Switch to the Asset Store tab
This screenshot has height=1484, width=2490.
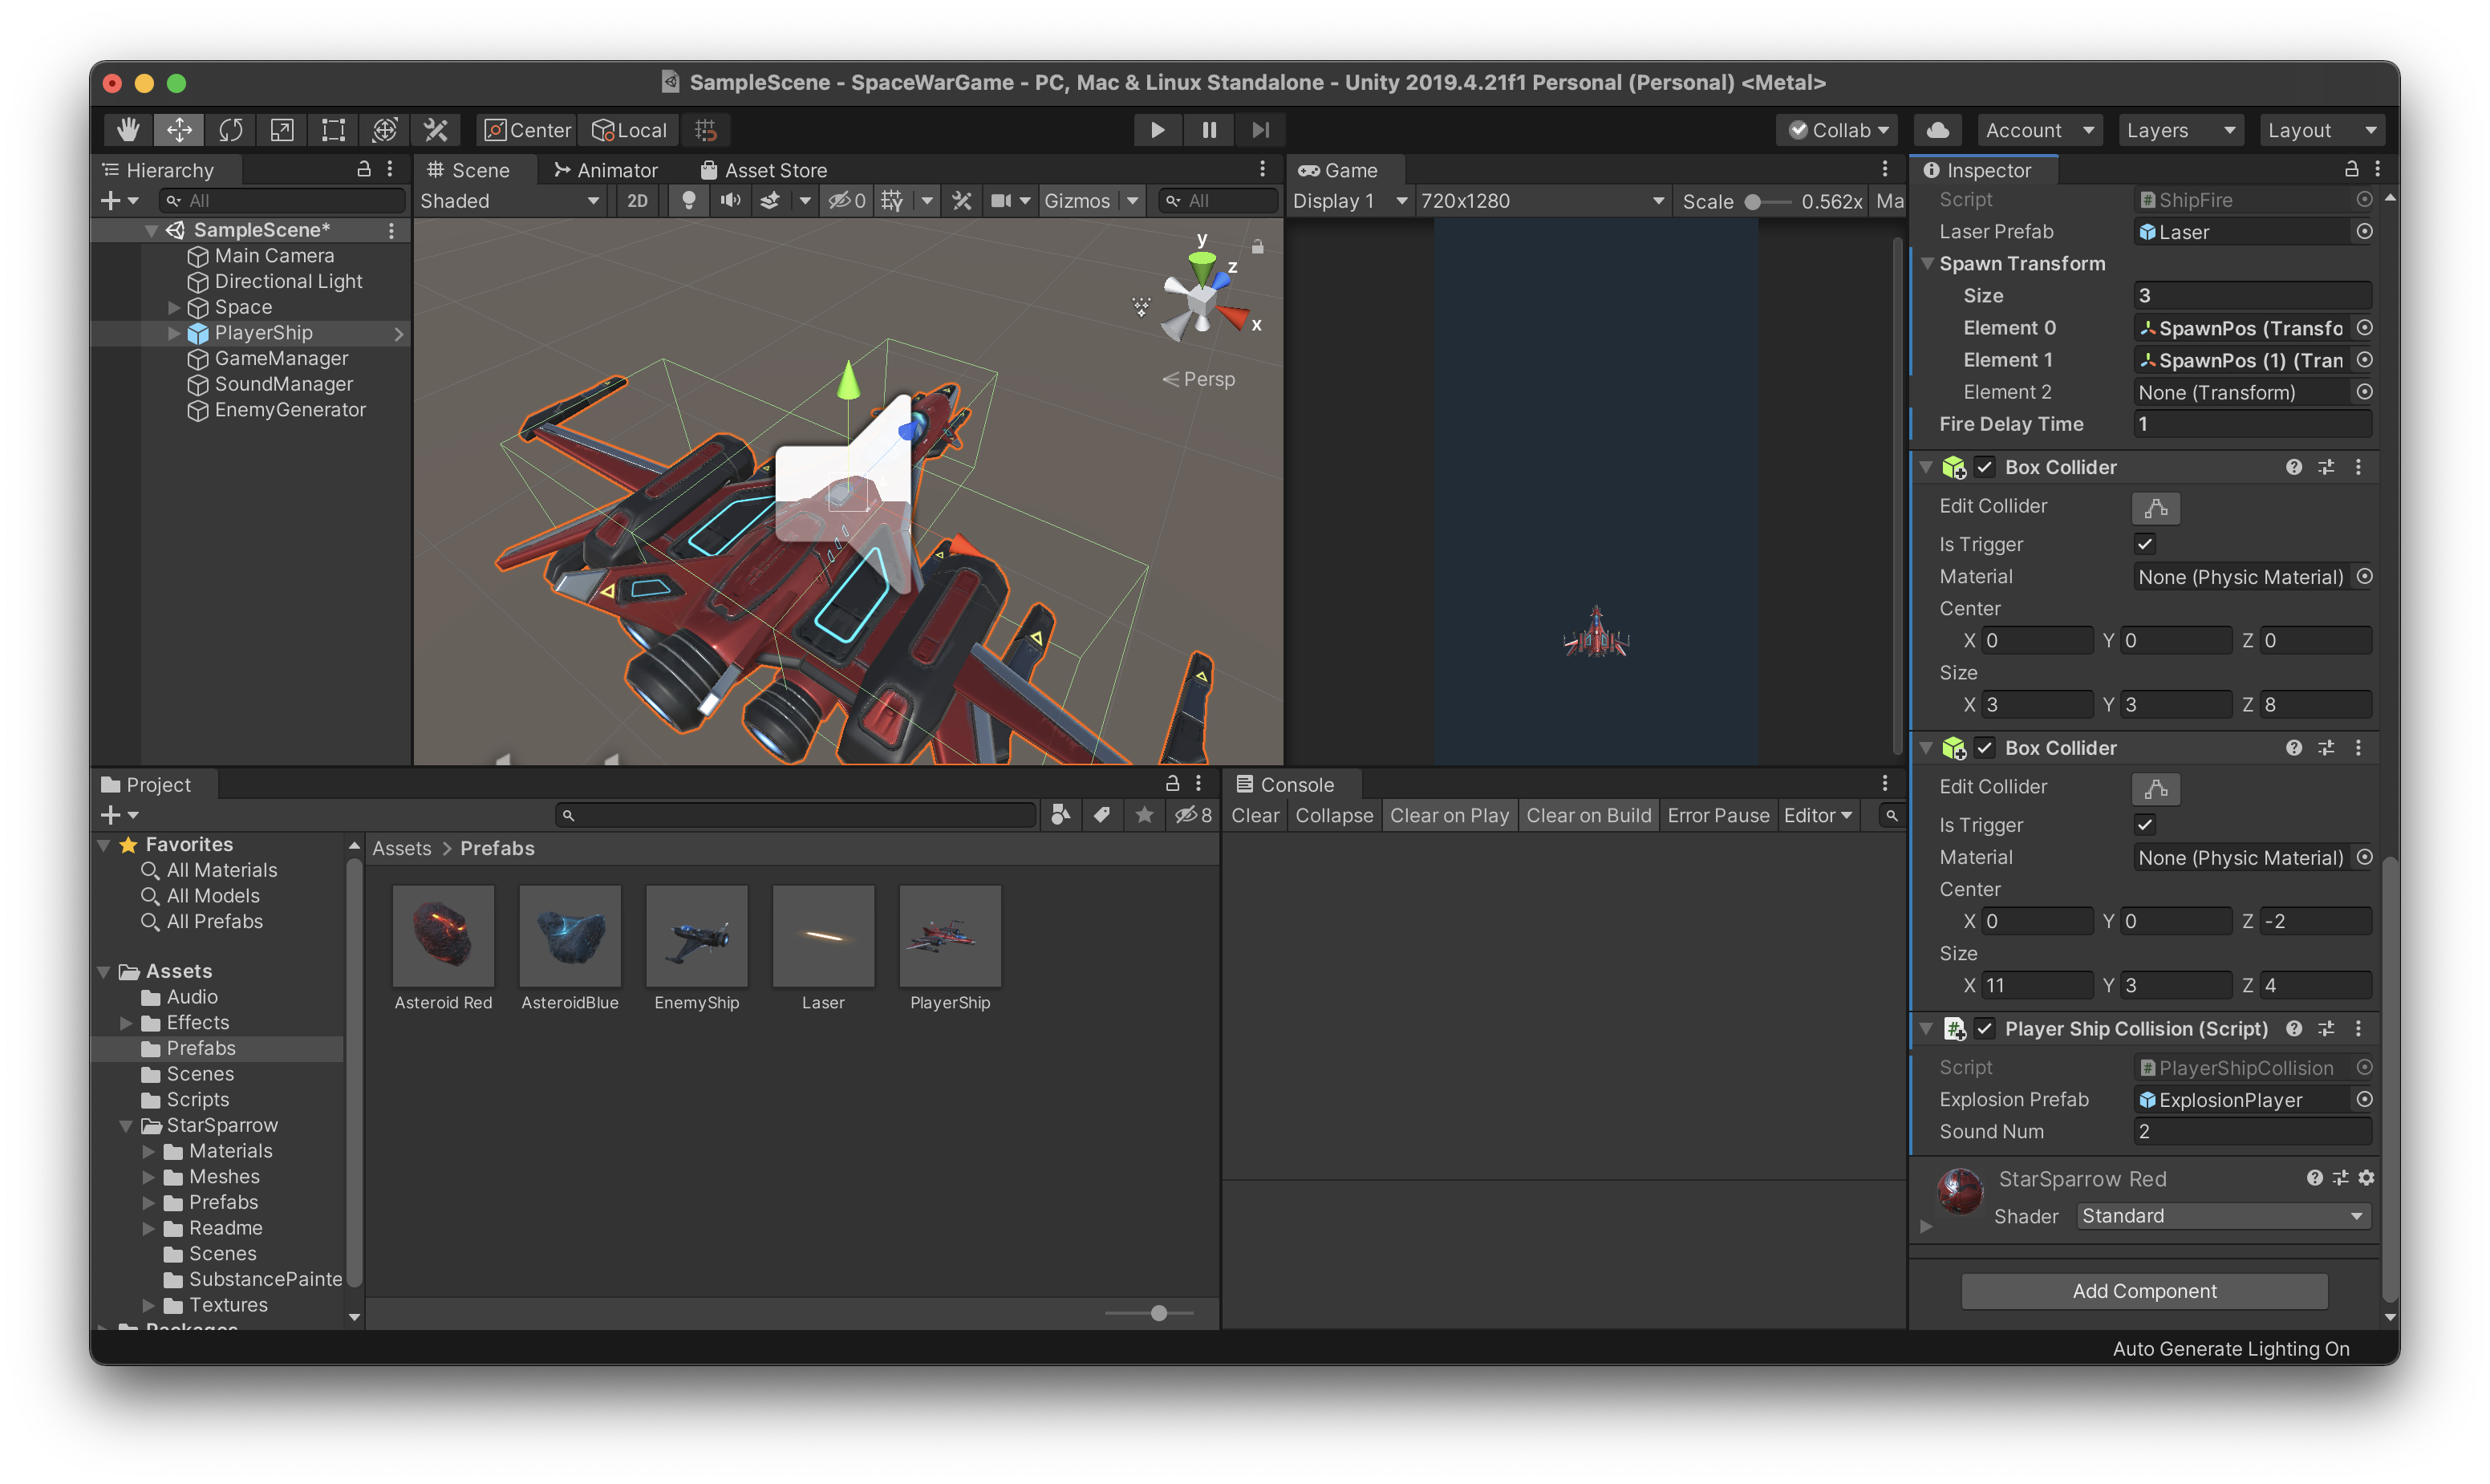(x=764, y=170)
